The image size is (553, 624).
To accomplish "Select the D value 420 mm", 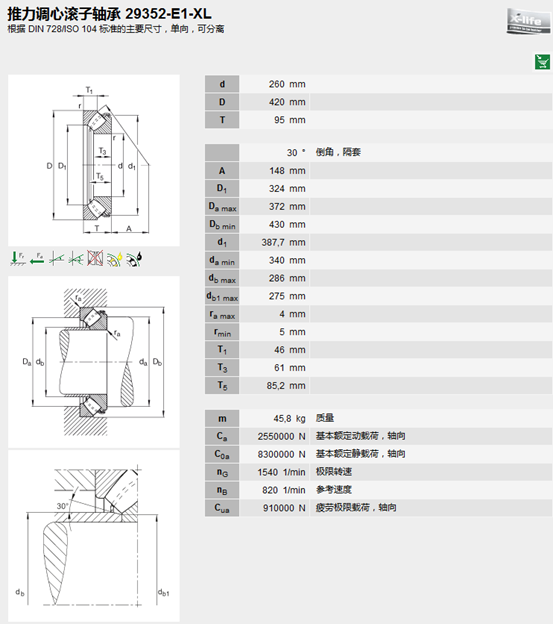I will 287,102.
